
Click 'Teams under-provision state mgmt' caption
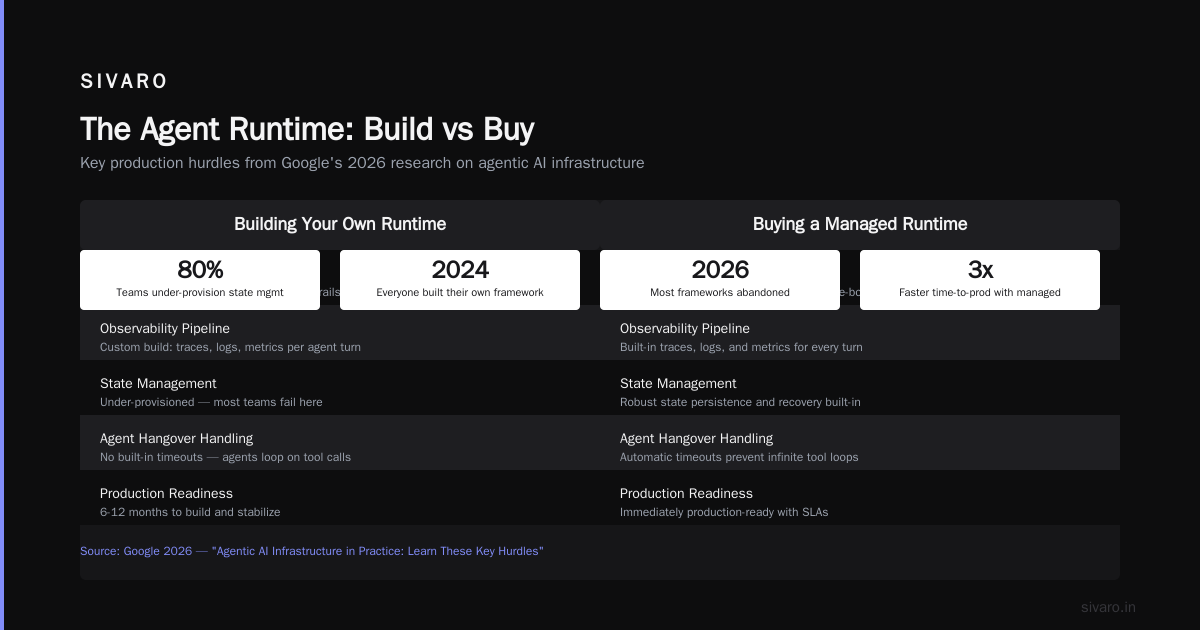click(200, 293)
